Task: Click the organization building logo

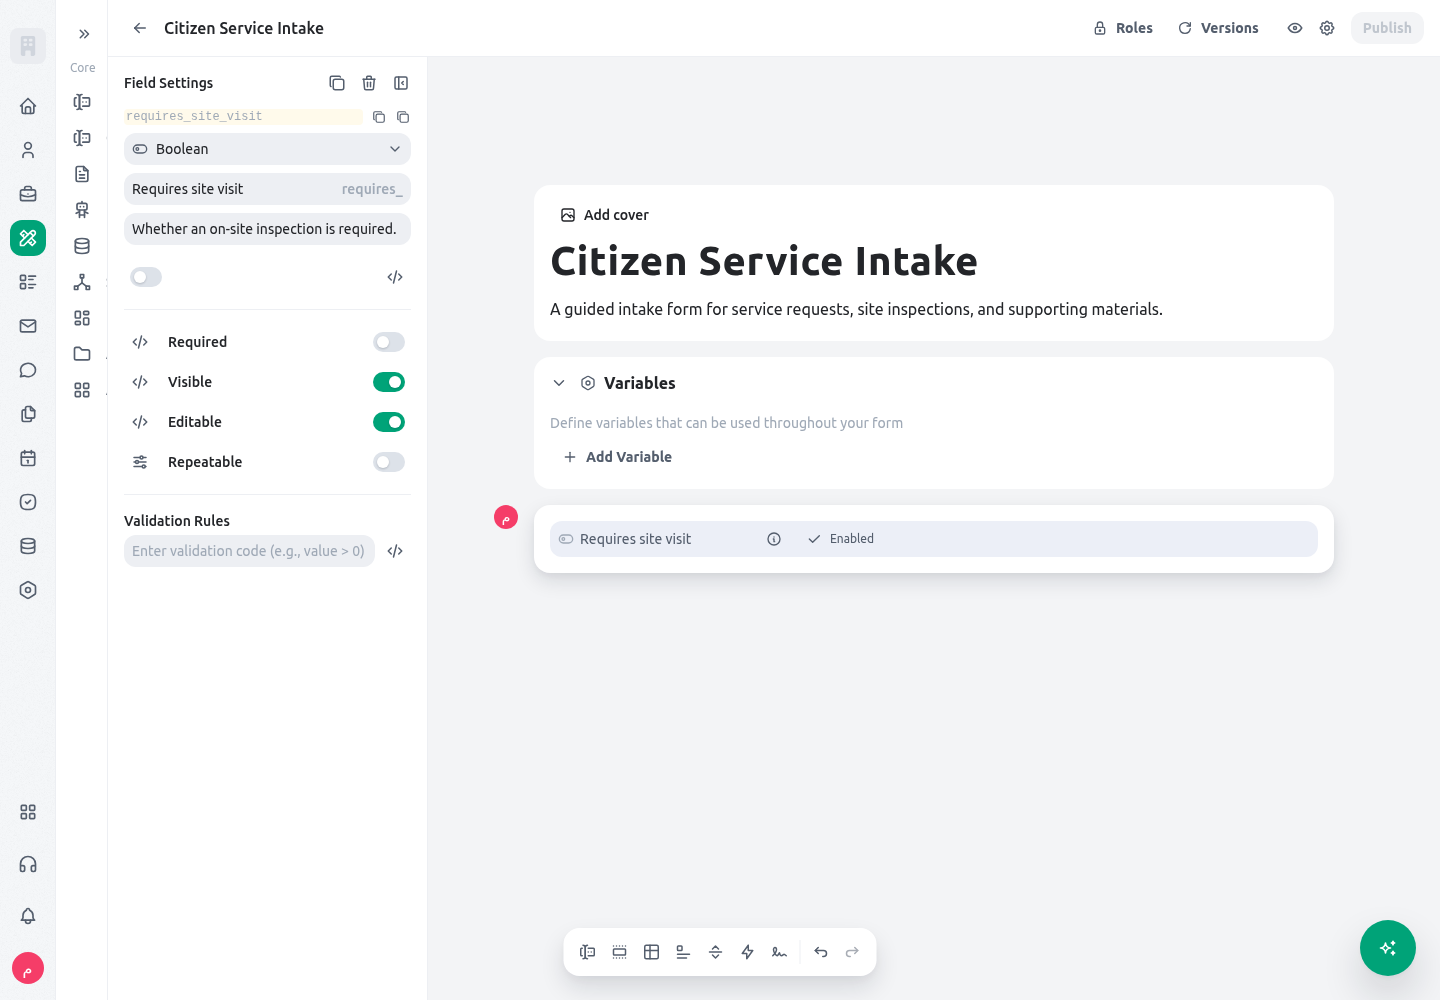Action: tap(28, 46)
